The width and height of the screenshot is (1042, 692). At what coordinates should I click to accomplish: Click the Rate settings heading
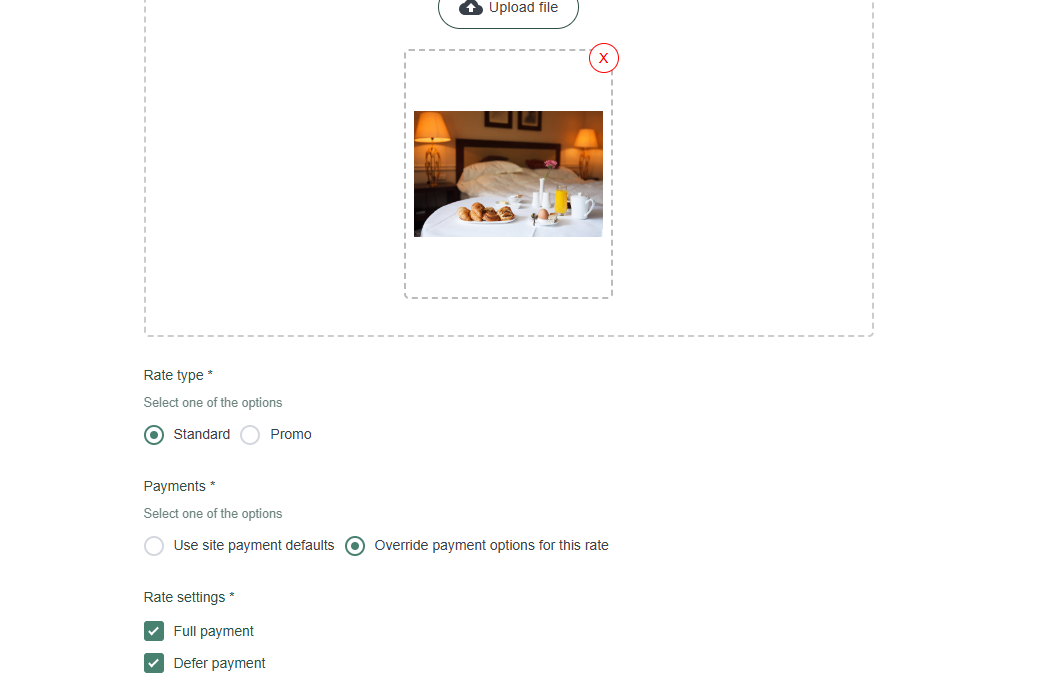[189, 597]
